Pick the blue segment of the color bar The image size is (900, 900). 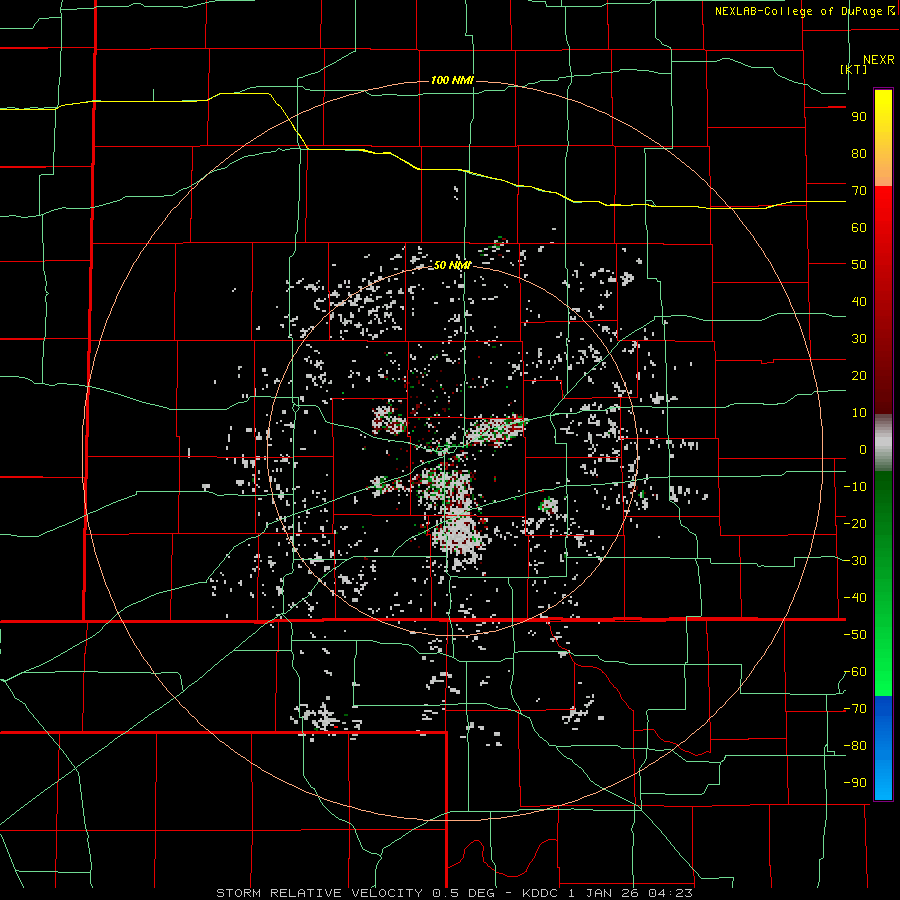click(883, 747)
